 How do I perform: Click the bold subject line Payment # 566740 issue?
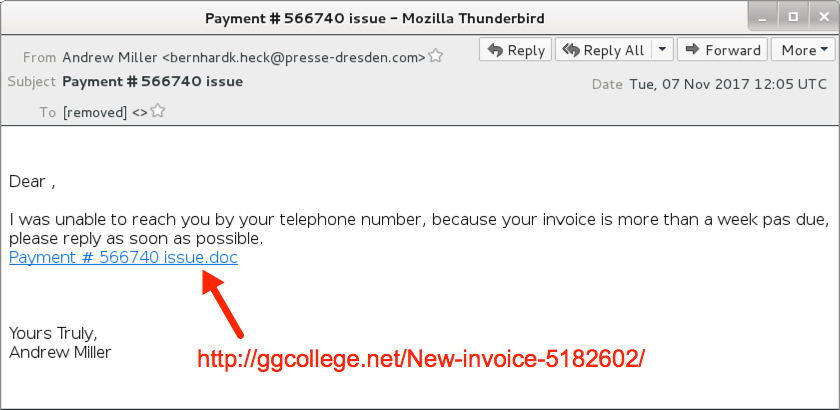point(153,81)
